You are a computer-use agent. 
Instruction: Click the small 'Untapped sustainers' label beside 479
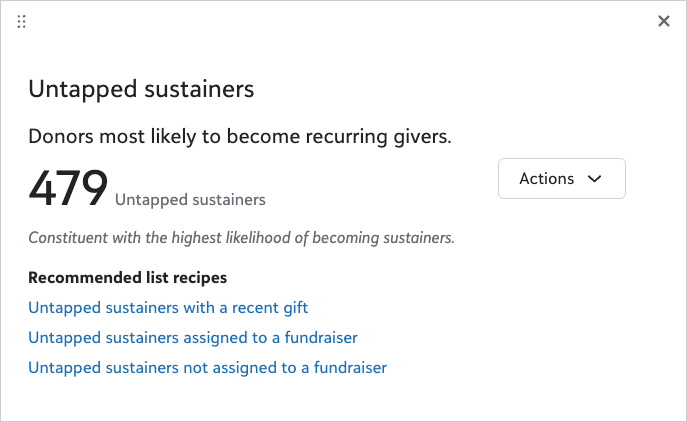190,200
